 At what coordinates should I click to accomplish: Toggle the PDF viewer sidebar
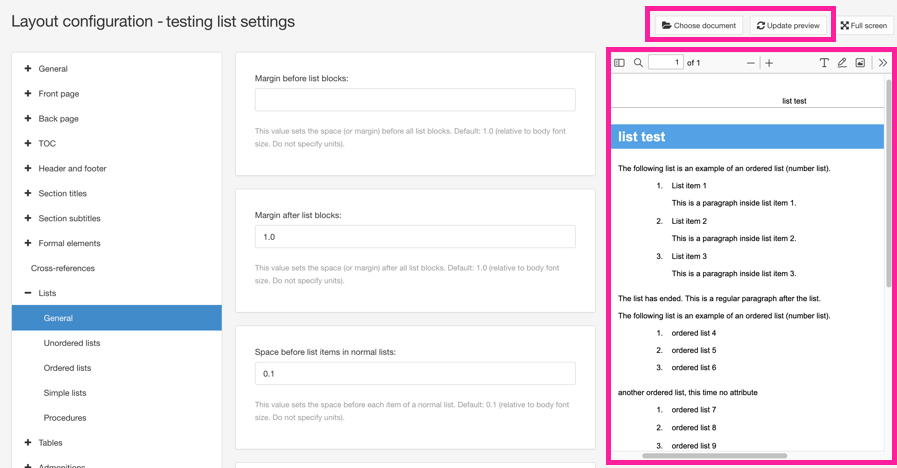click(x=619, y=63)
